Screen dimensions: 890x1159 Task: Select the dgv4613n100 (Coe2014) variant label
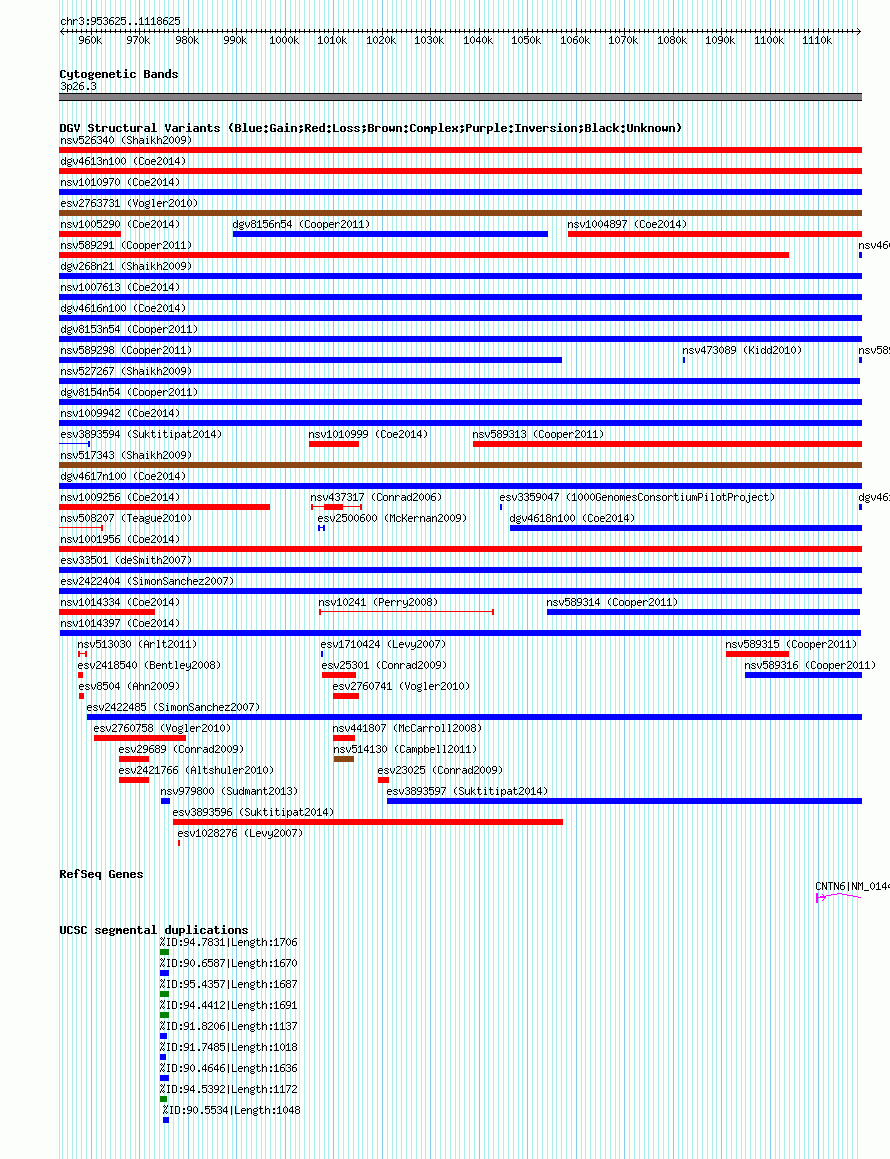point(123,161)
